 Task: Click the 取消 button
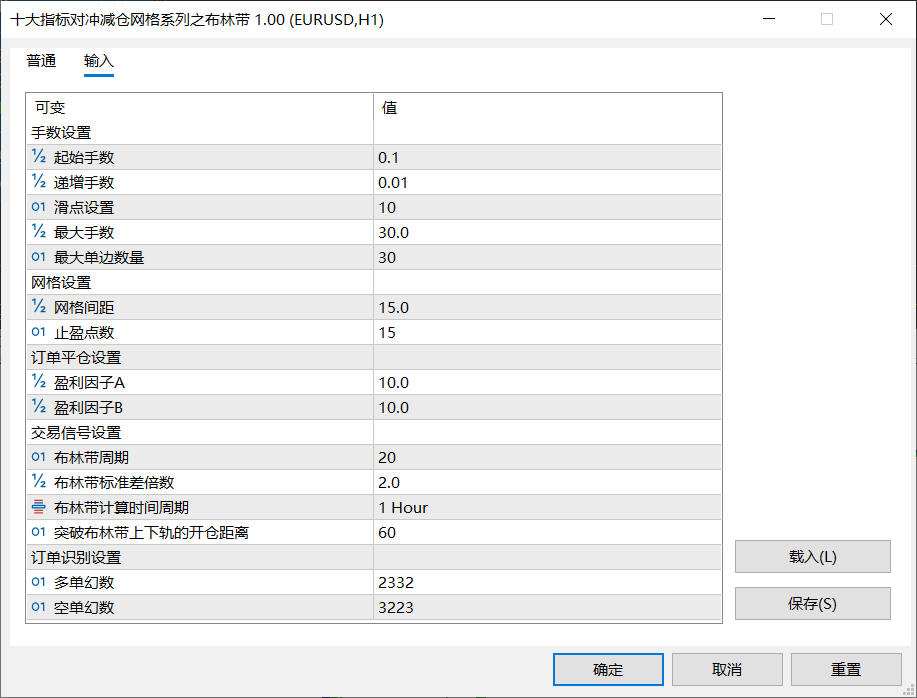click(x=727, y=669)
